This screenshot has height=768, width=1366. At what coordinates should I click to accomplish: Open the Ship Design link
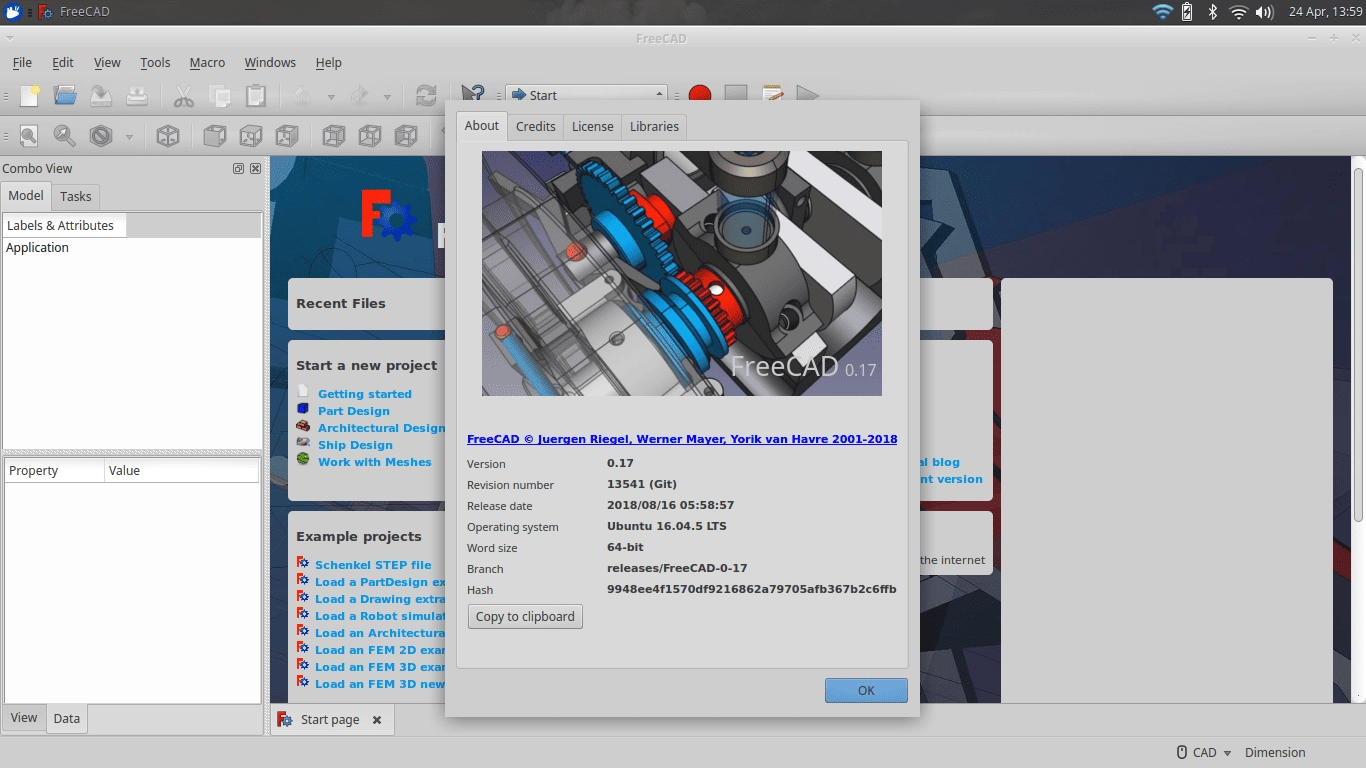355,445
